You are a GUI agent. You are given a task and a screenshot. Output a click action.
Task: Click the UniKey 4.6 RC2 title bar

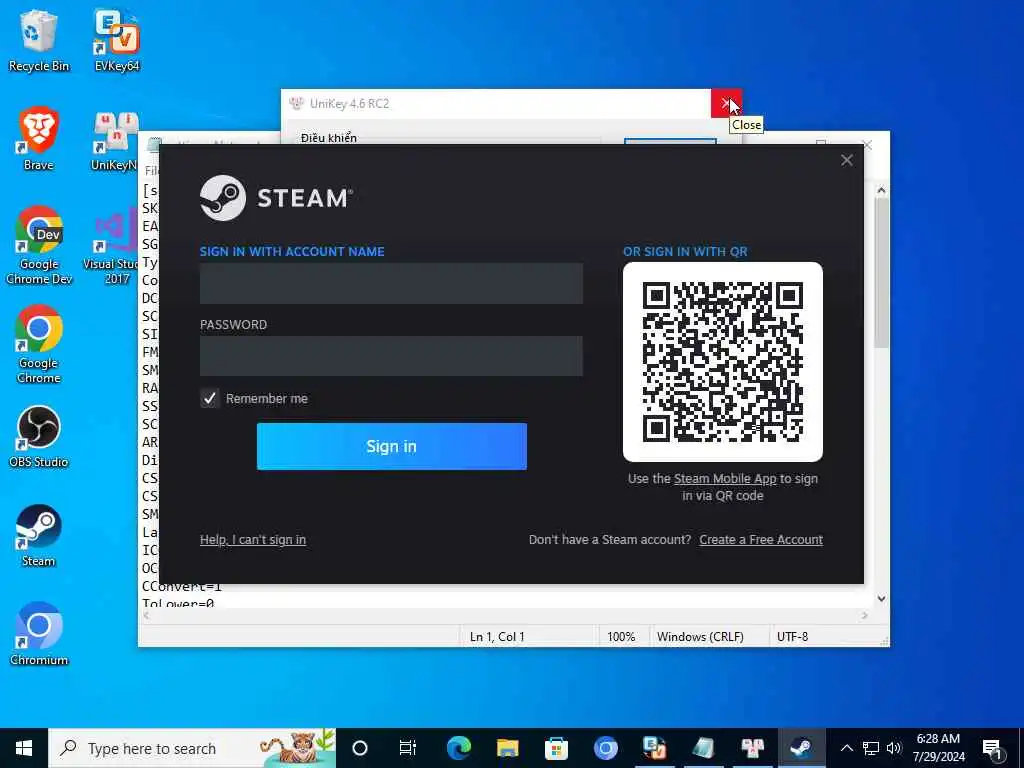tap(496, 103)
